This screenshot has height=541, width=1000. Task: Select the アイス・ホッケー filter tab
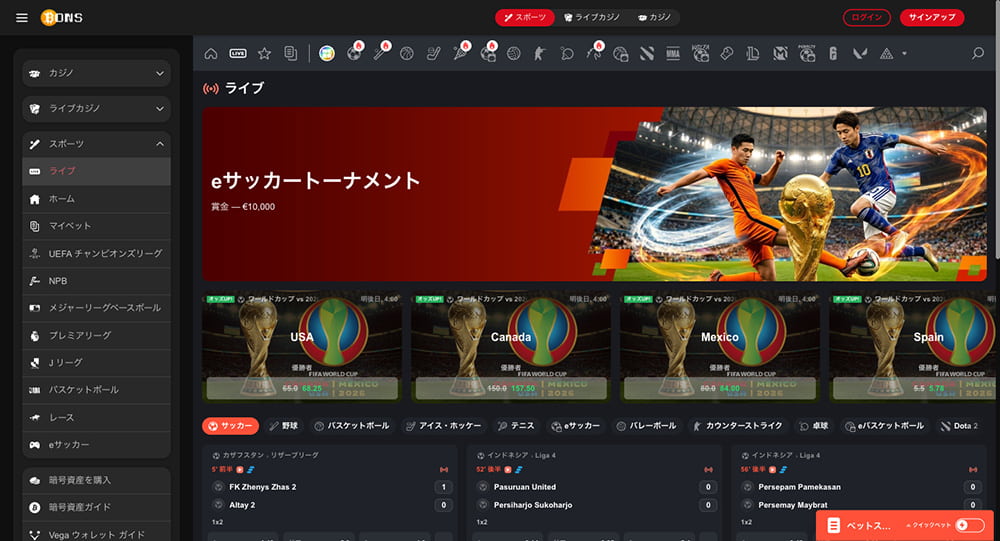tap(444, 426)
